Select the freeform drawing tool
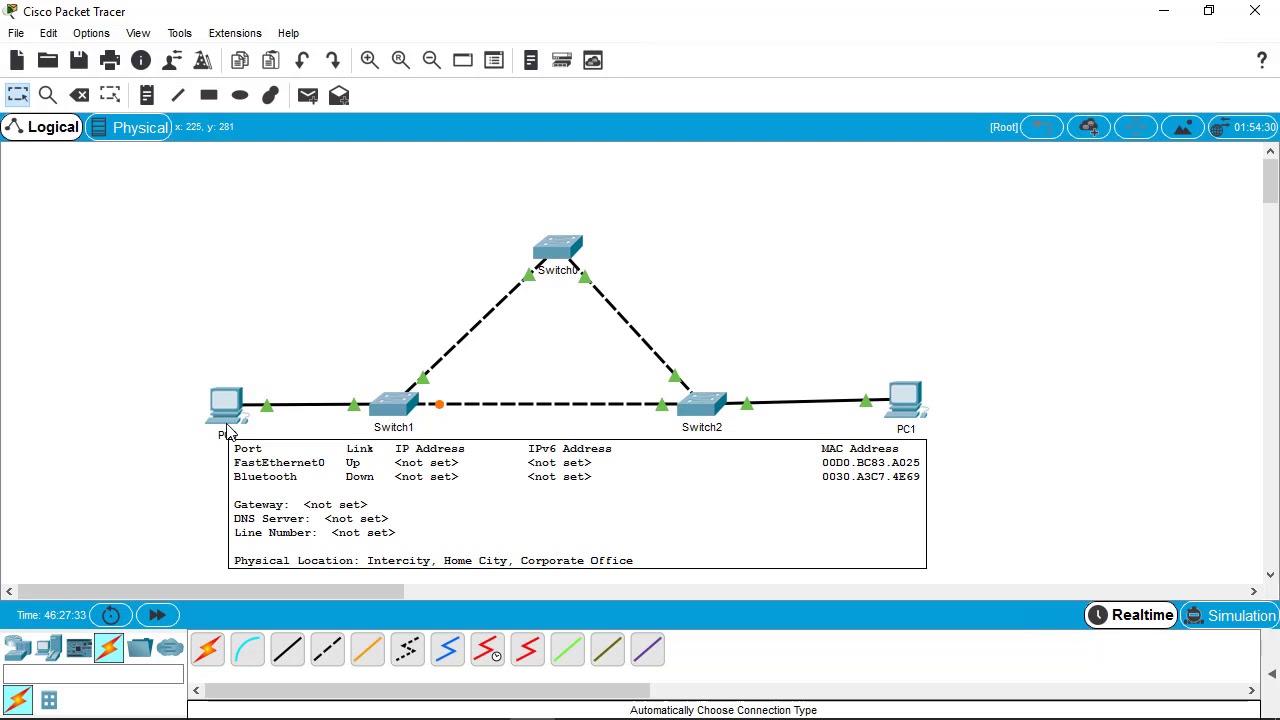The width and height of the screenshot is (1280, 720). (271, 95)
